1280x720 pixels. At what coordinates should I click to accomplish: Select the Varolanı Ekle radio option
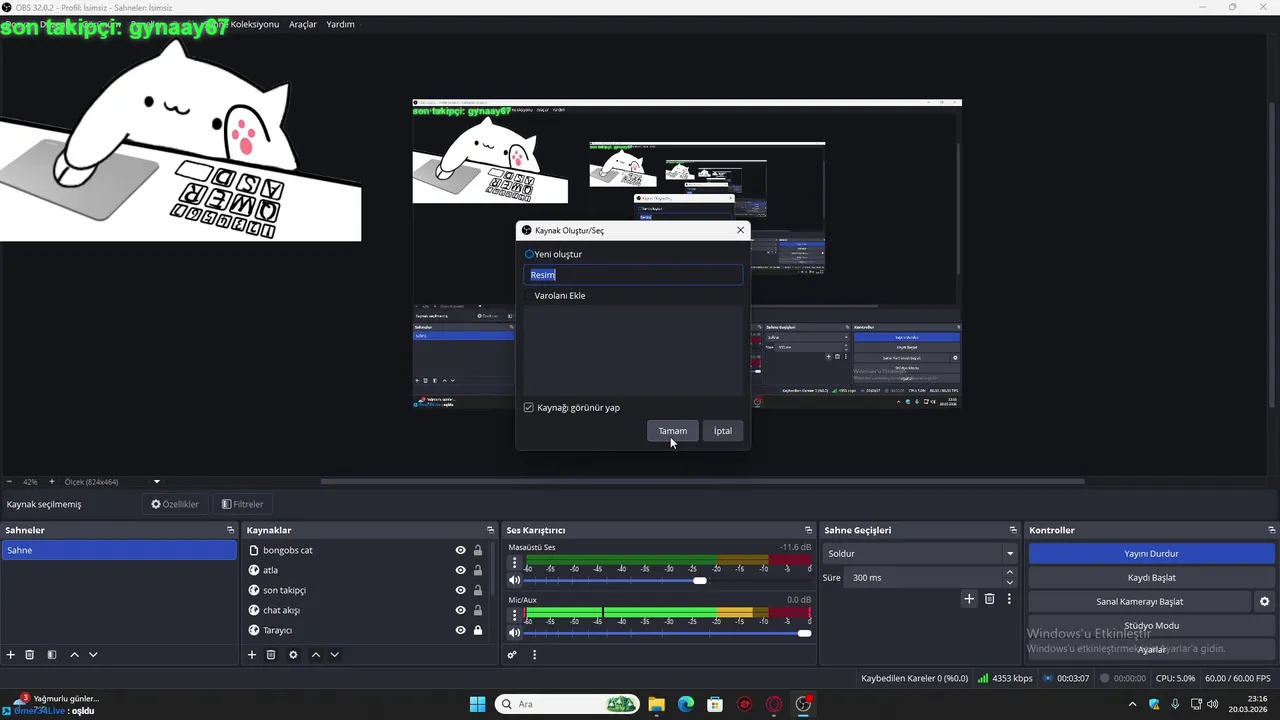click(529, 296)
